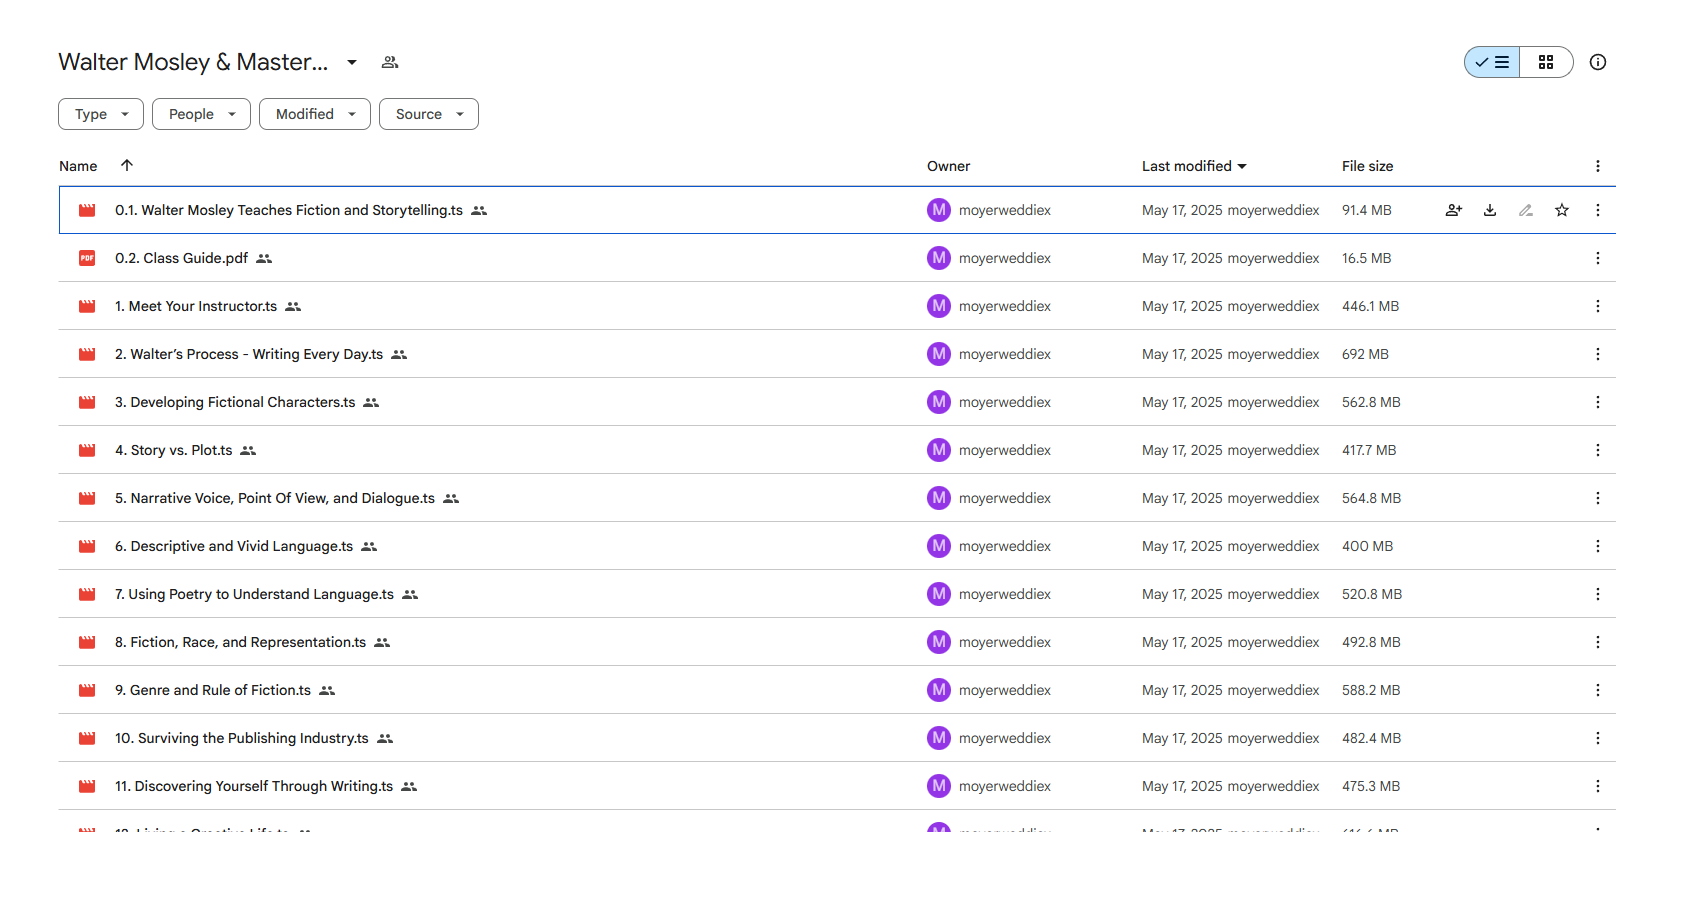Click 692 MB file size value
The width and height of the screenshot is (1684, 900).
point(1365,354)
